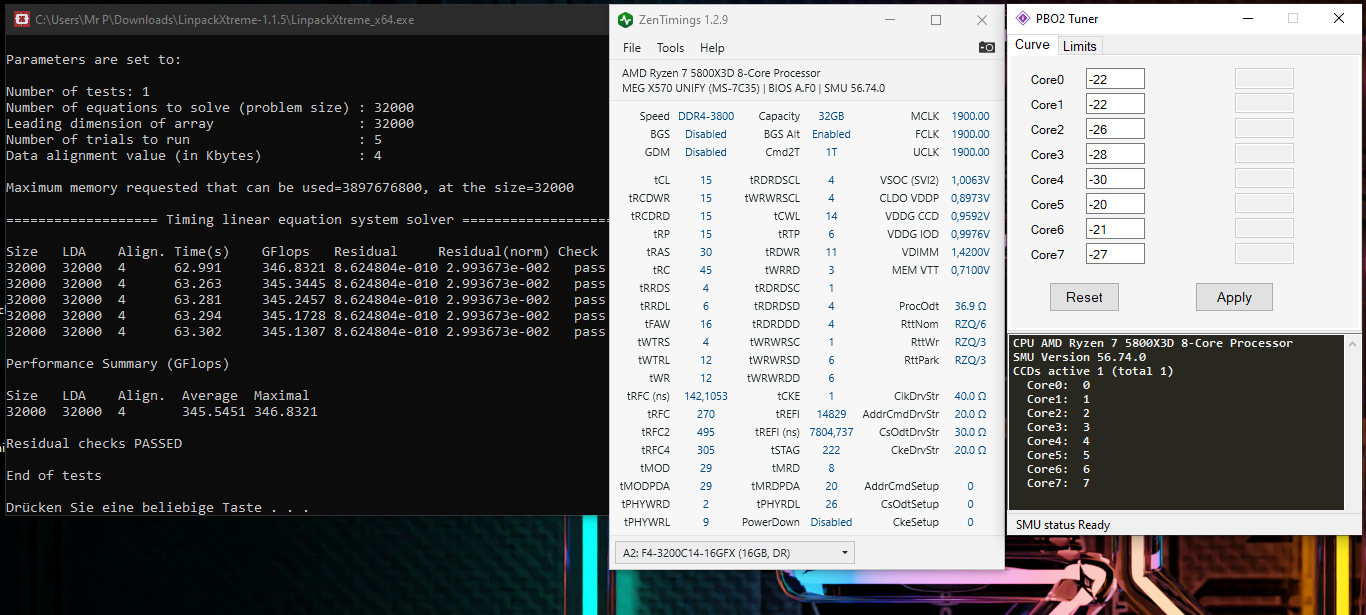
Task: Click the empty field beside Core1 offset
Action: (x=1263, y=102)
